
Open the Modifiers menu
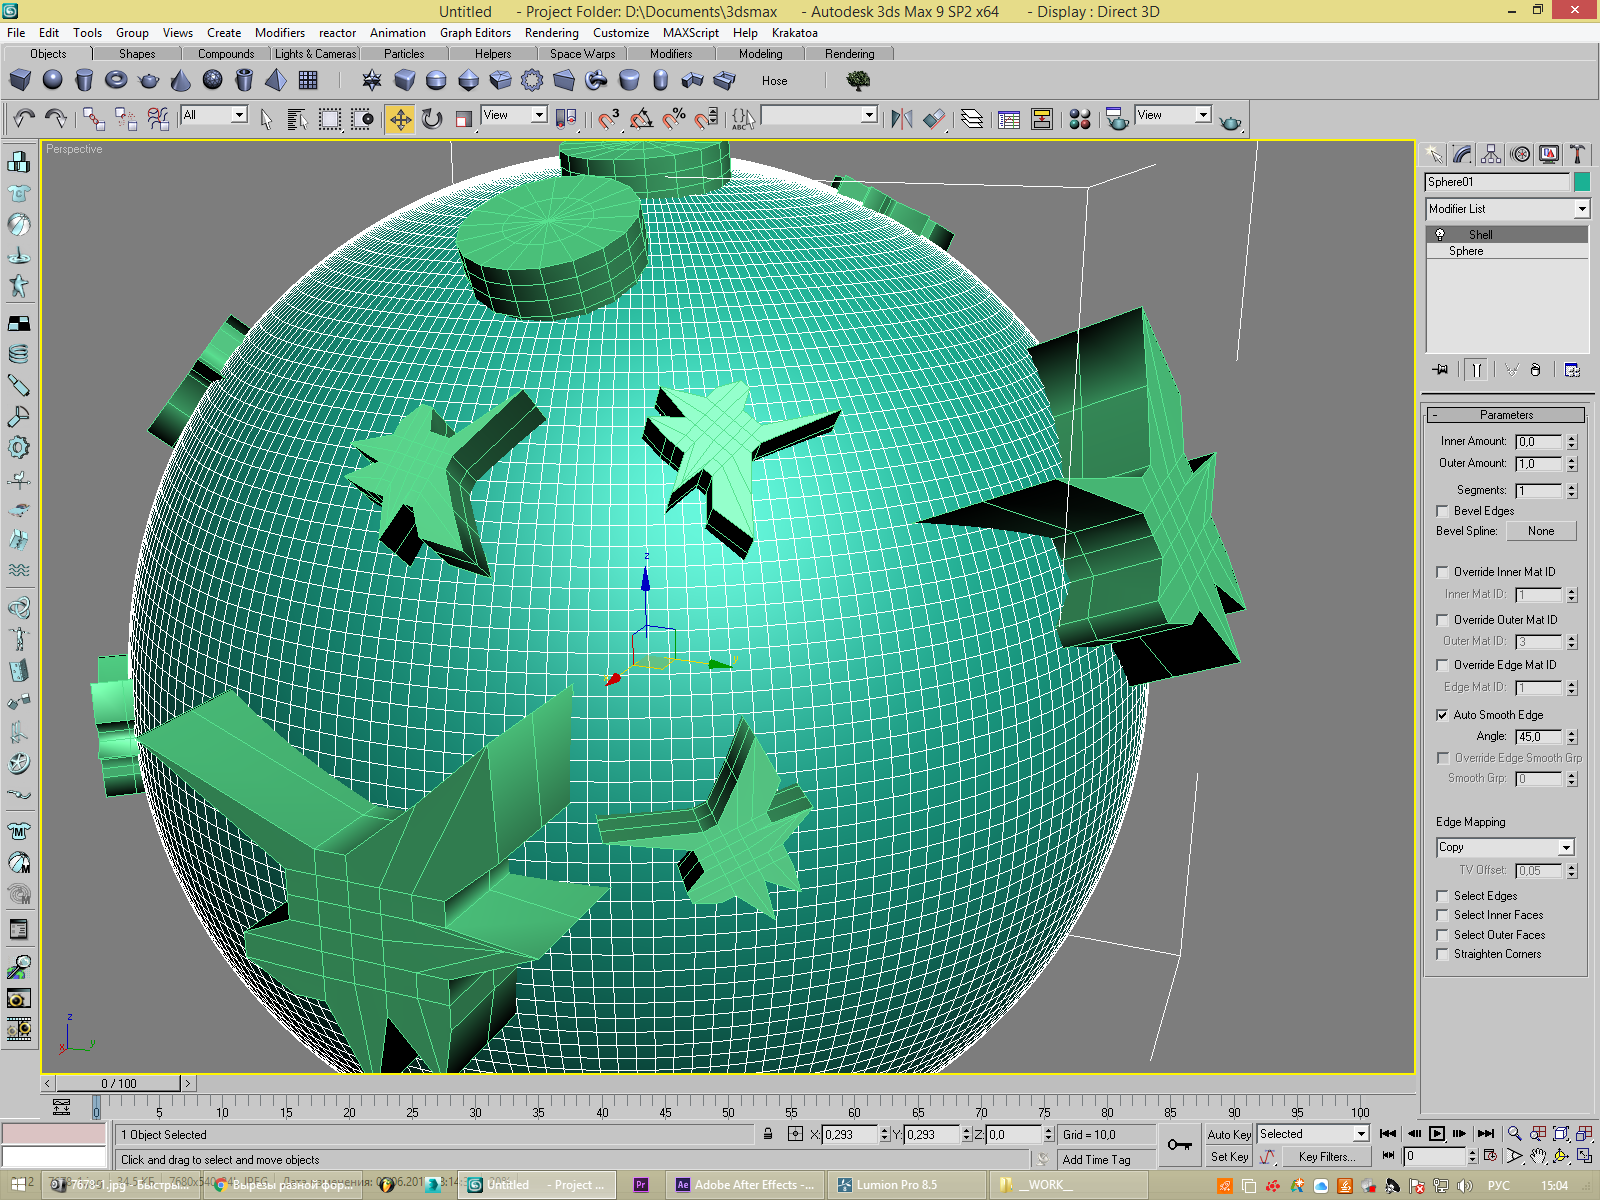(279, 33)
